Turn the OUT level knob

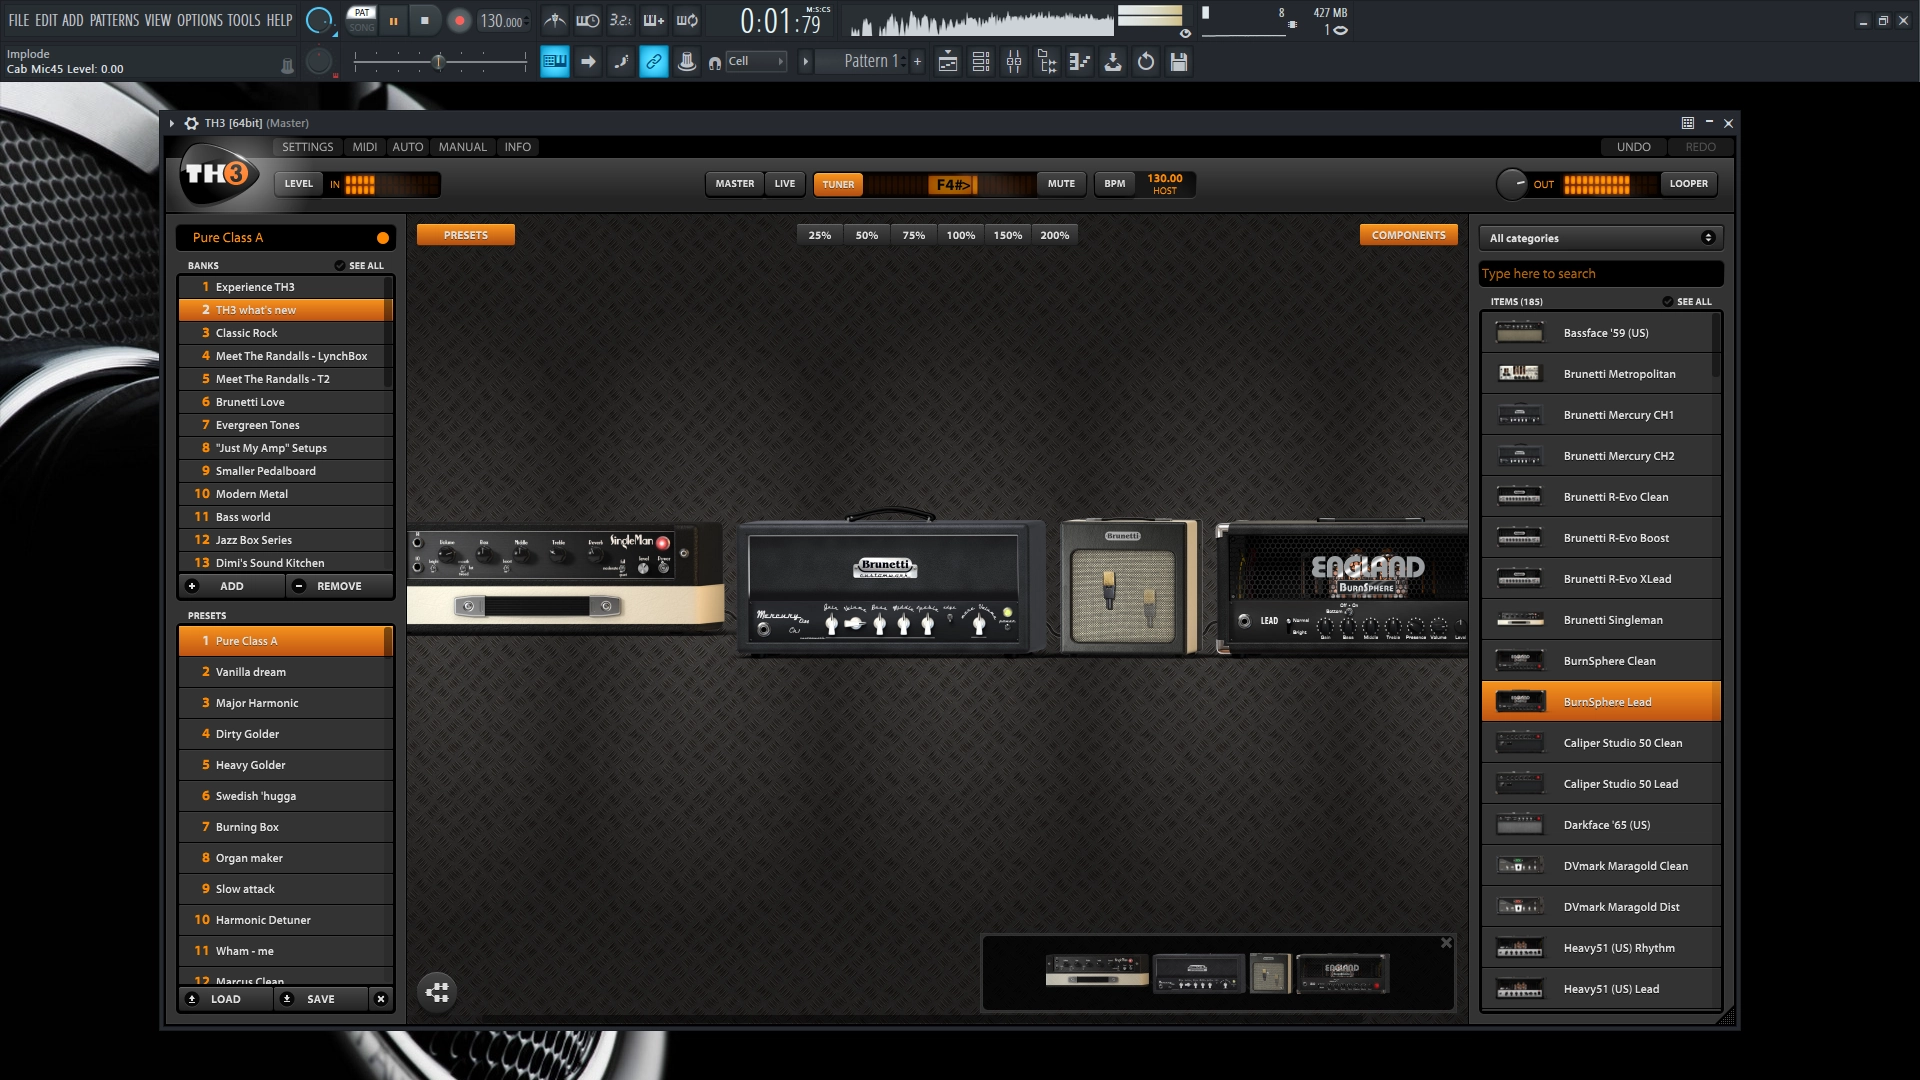point(1513,184)
